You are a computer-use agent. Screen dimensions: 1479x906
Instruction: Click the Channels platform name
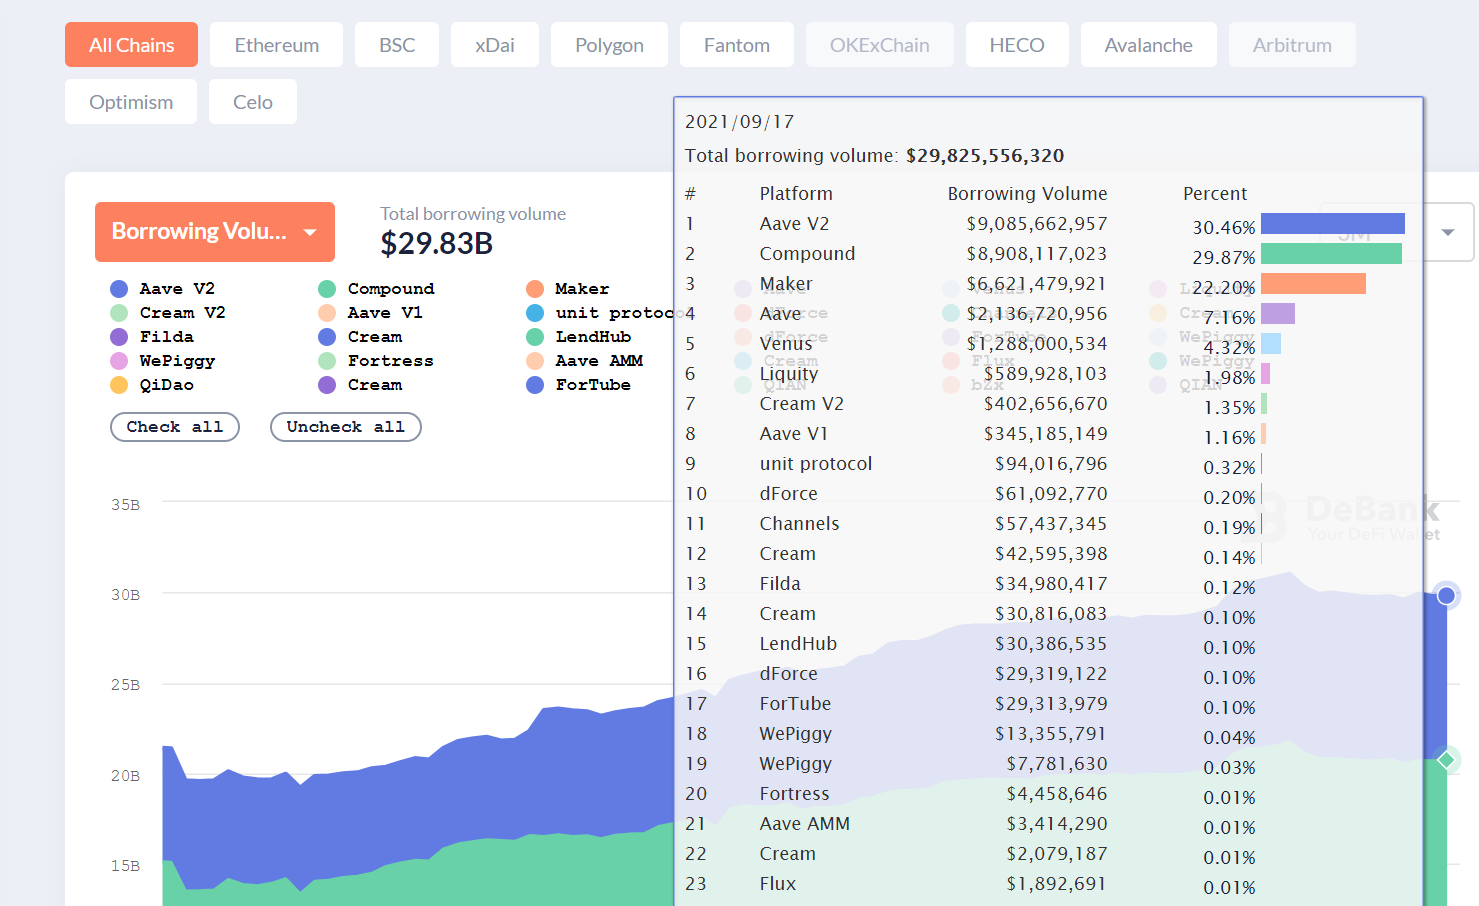799,524
